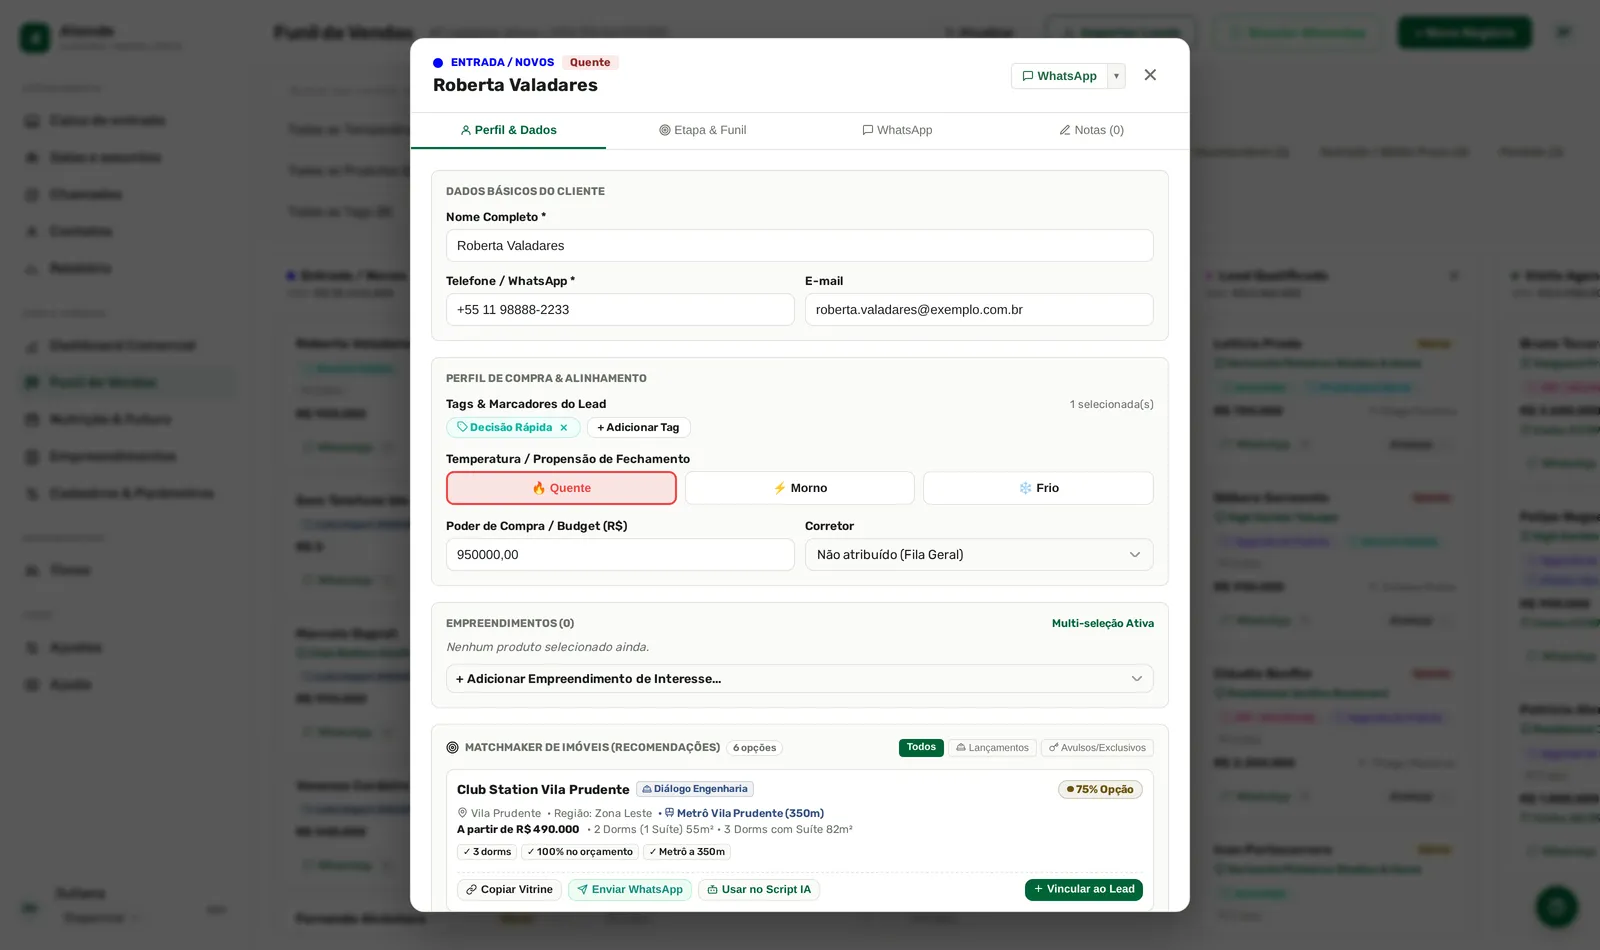Click the 75% Opção match badge
Viewport: 1600px width, 950px height.
1100,790
